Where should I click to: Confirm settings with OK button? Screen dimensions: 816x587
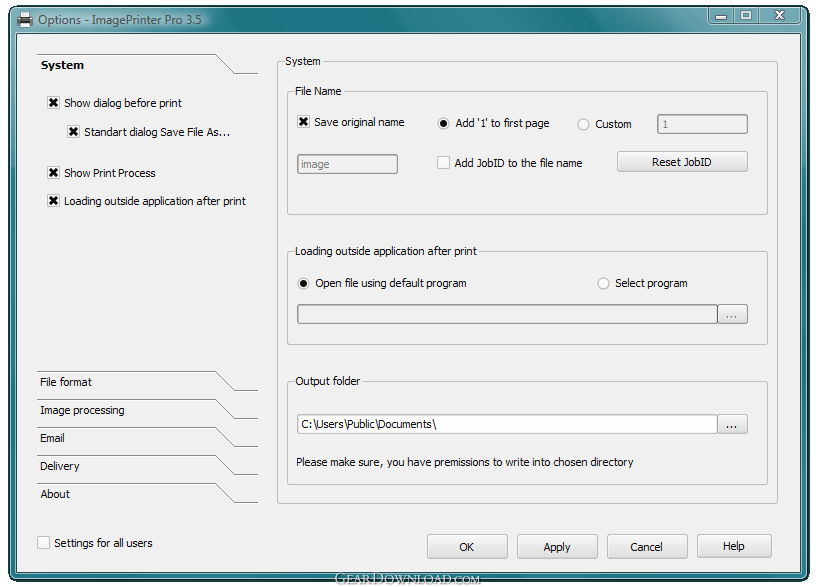(x=467, y=546)
